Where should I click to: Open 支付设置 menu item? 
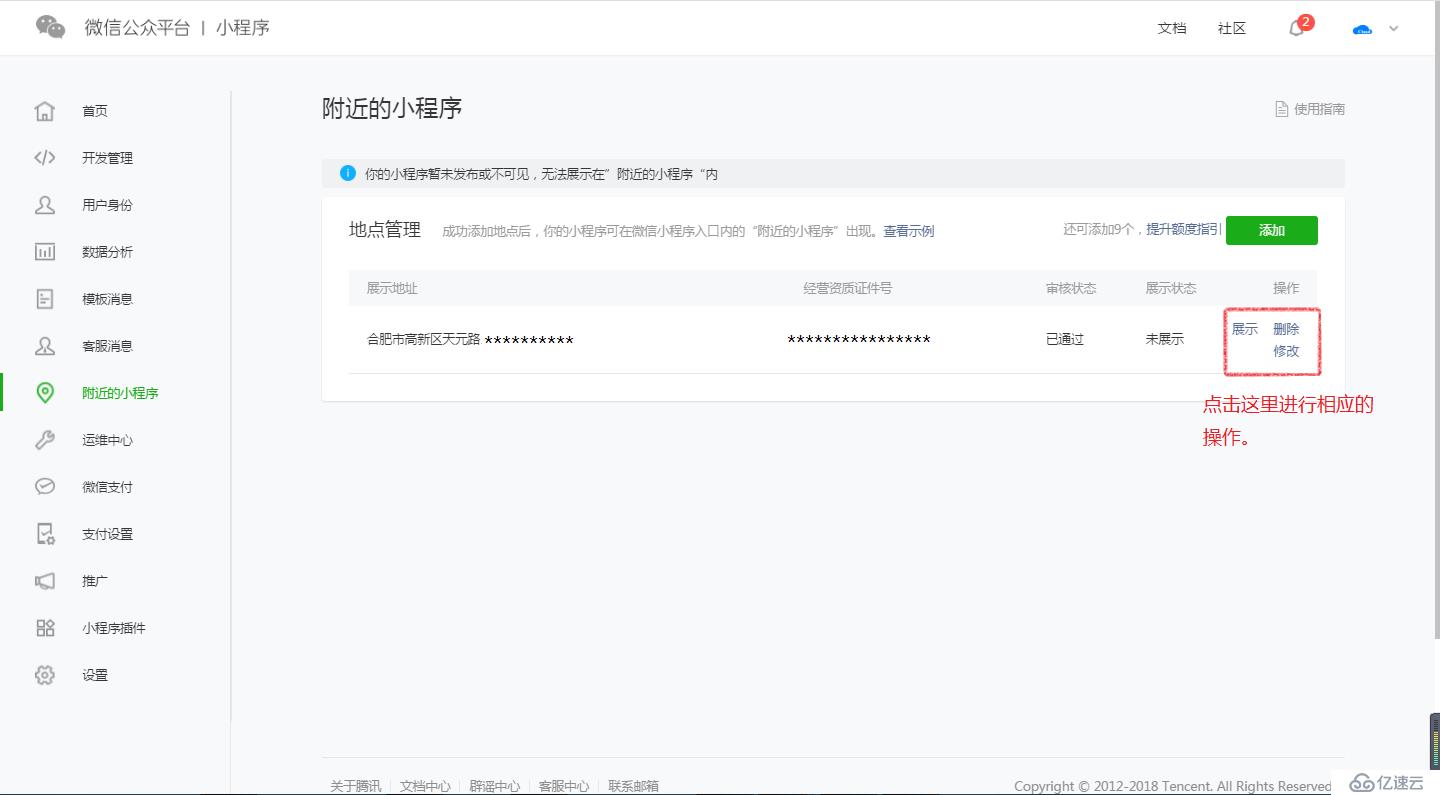point(107,534)
